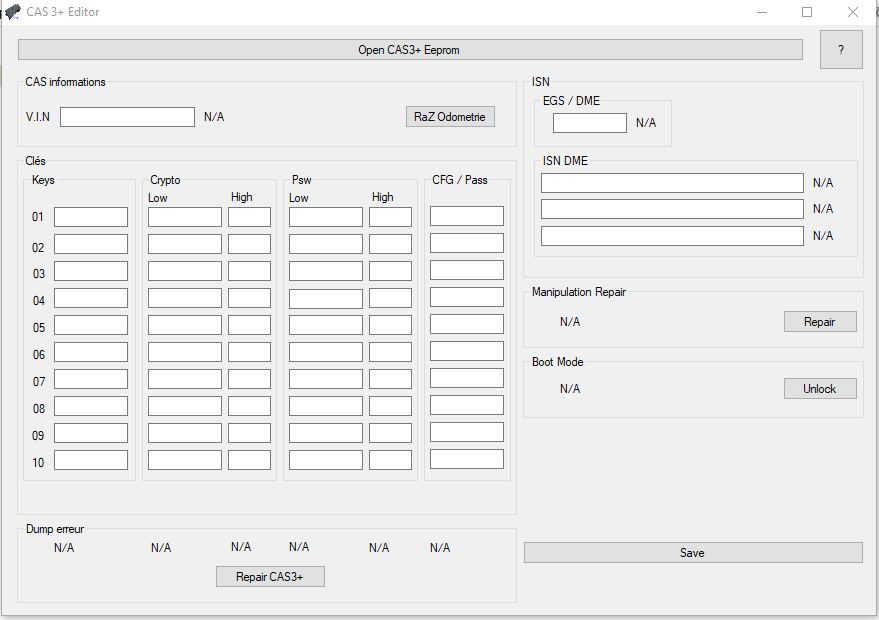The image size is (879, 620).
Task: Click inside the V.I.N input field
Action: point(127,116)
